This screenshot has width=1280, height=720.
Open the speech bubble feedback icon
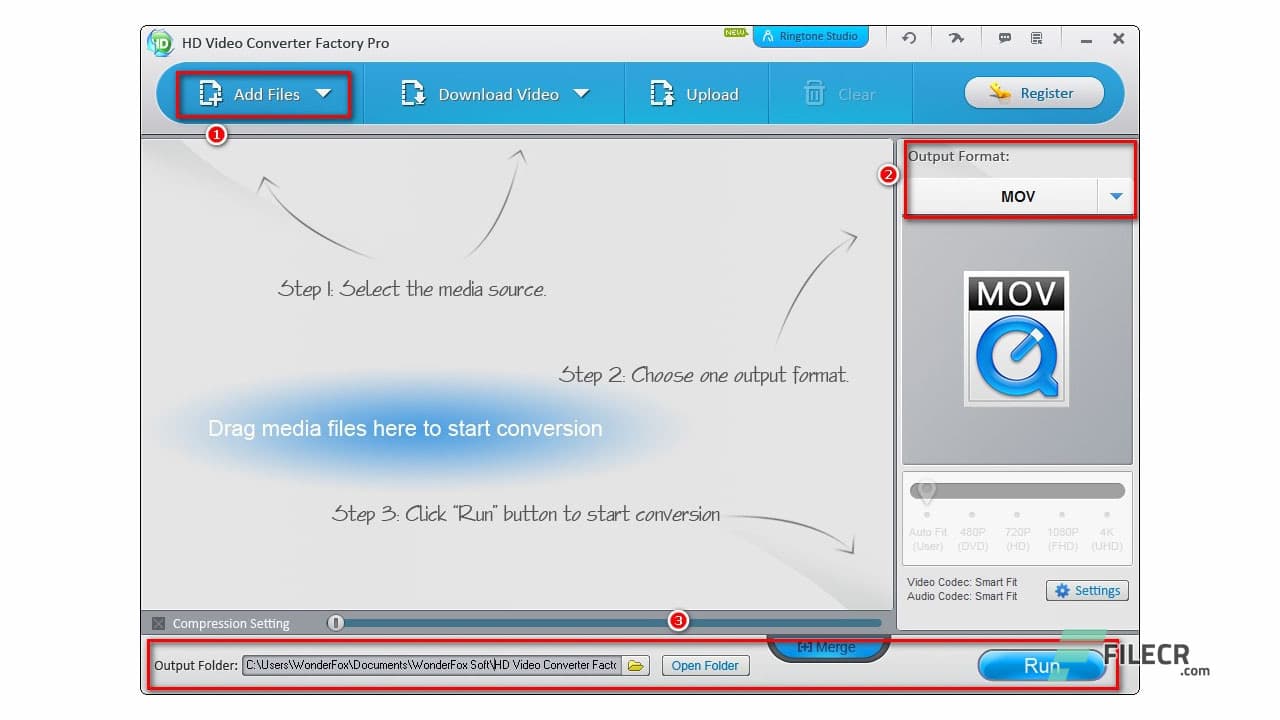[1005, 38]
